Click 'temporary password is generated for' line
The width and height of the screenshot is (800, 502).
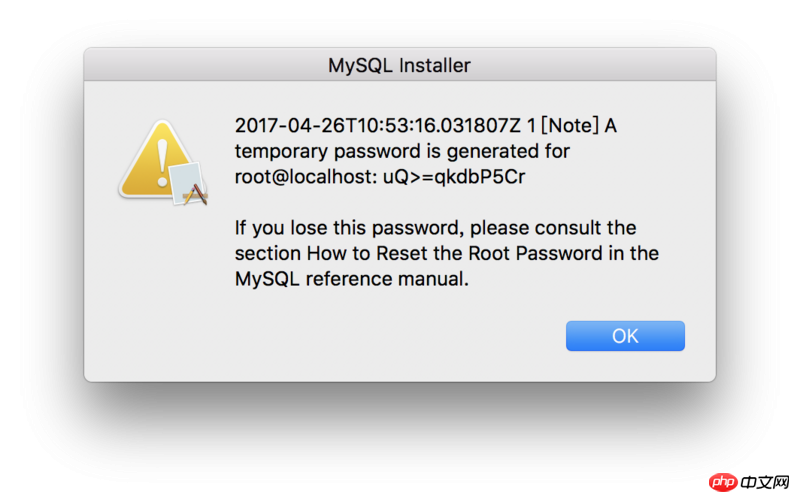coord(402,152)
